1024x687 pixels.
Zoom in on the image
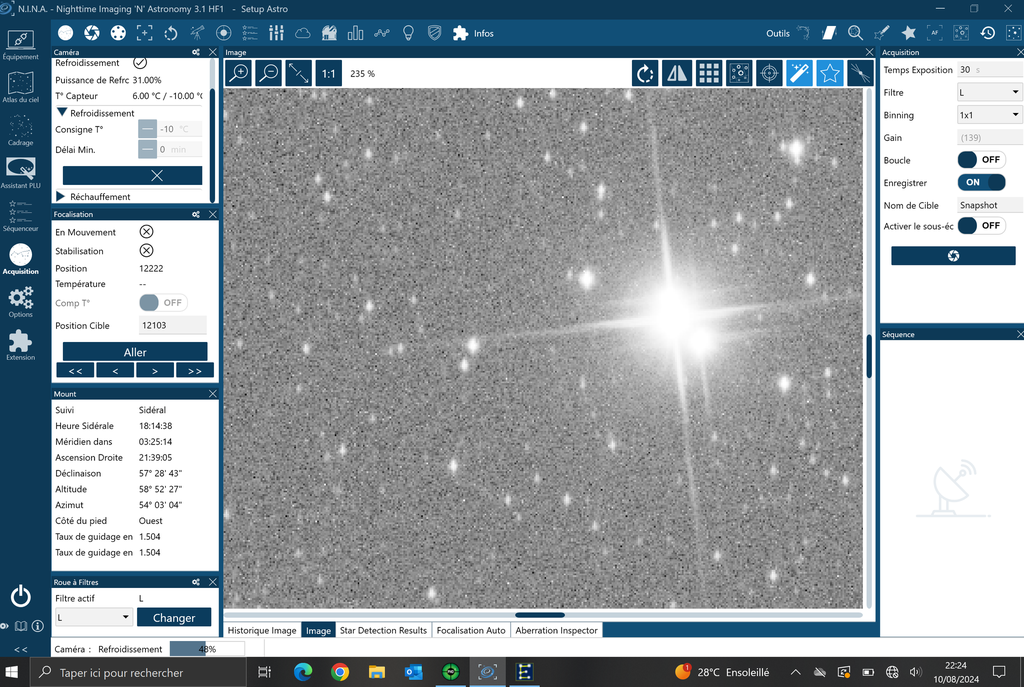pos(238,73)
